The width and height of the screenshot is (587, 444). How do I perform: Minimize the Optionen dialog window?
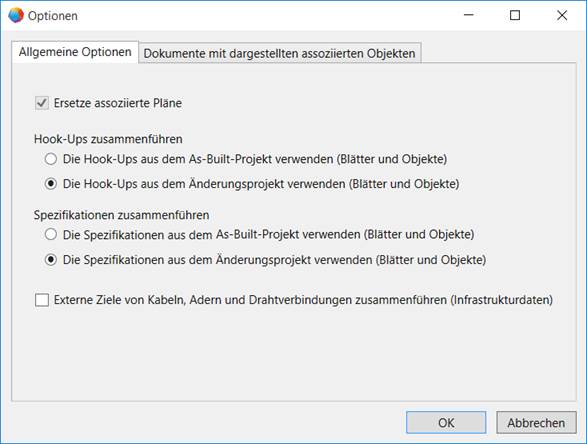469,15
